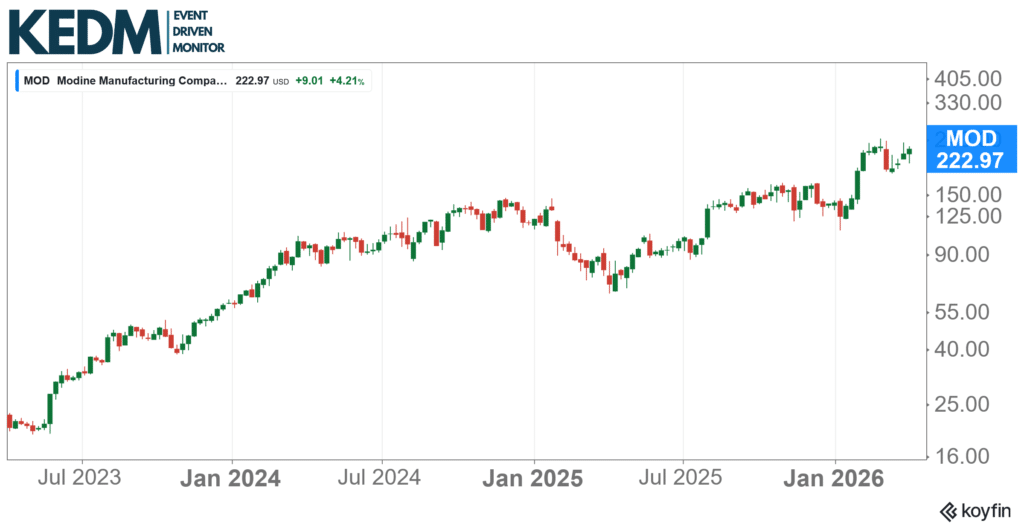
Task: Select the Jan 2025 axis label
Action: click(533, 478)
